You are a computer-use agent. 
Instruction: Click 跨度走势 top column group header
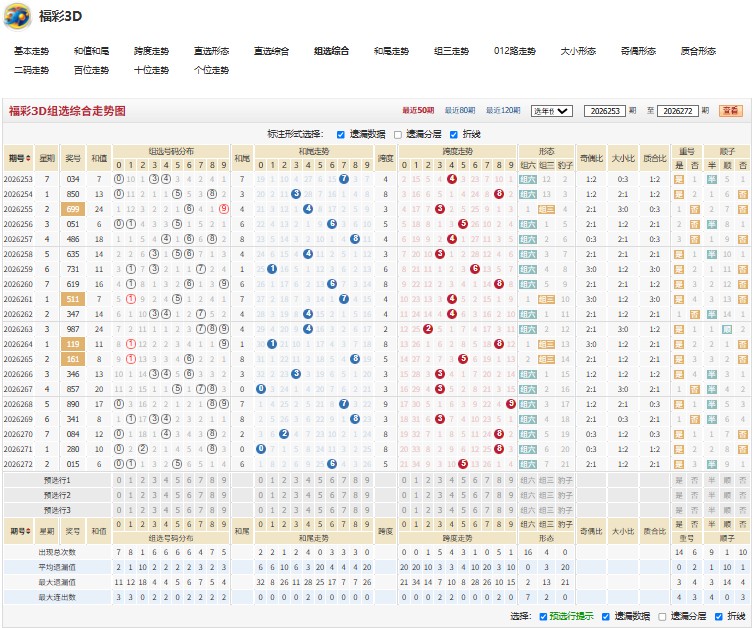pyautogui.click(x=457, y=151)
